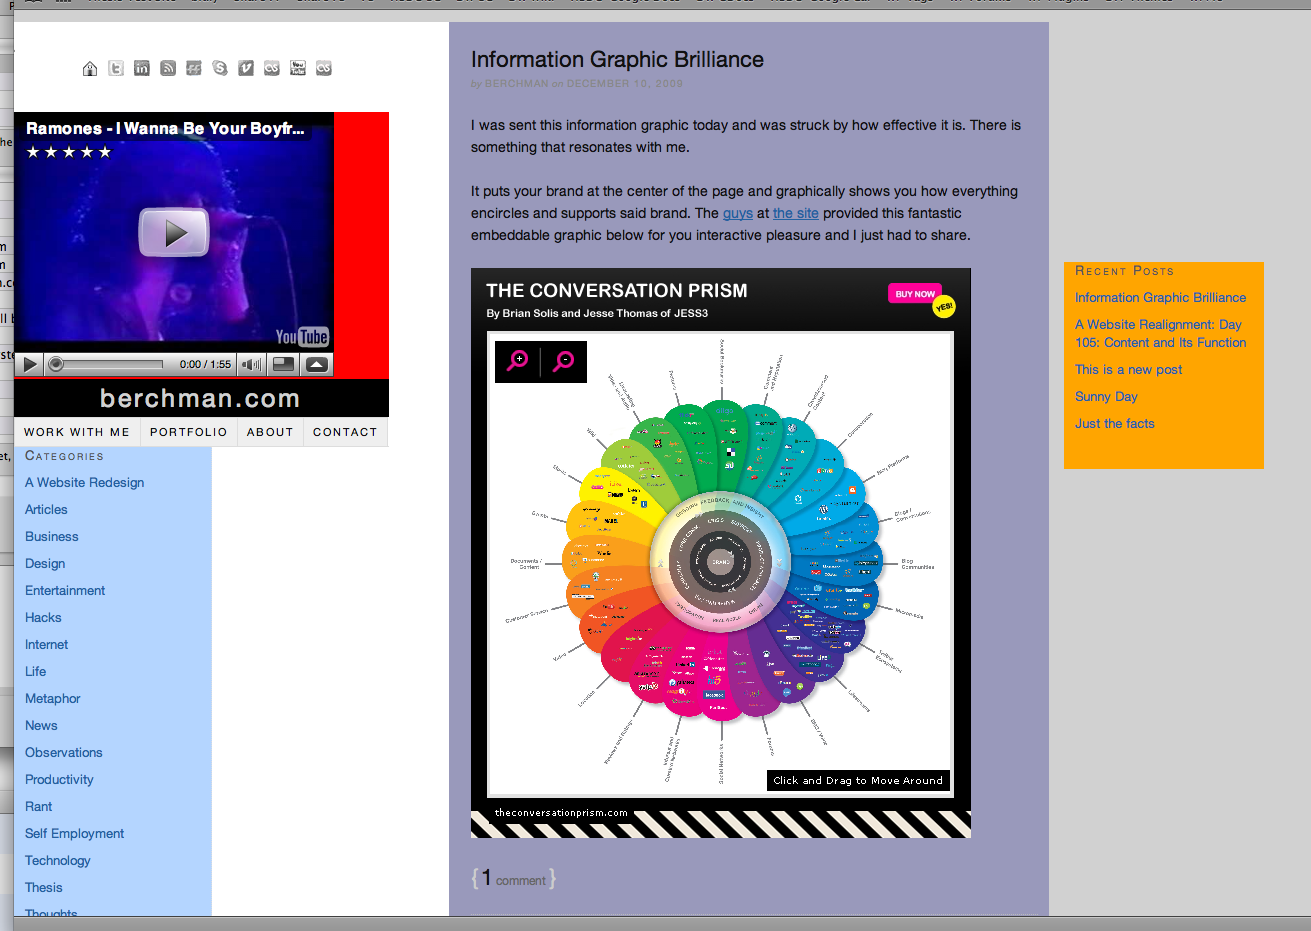The height and width of the screenshot is (931, 1311).
Task: Click the berchman.com site logo
Action: tap(200, 398)
